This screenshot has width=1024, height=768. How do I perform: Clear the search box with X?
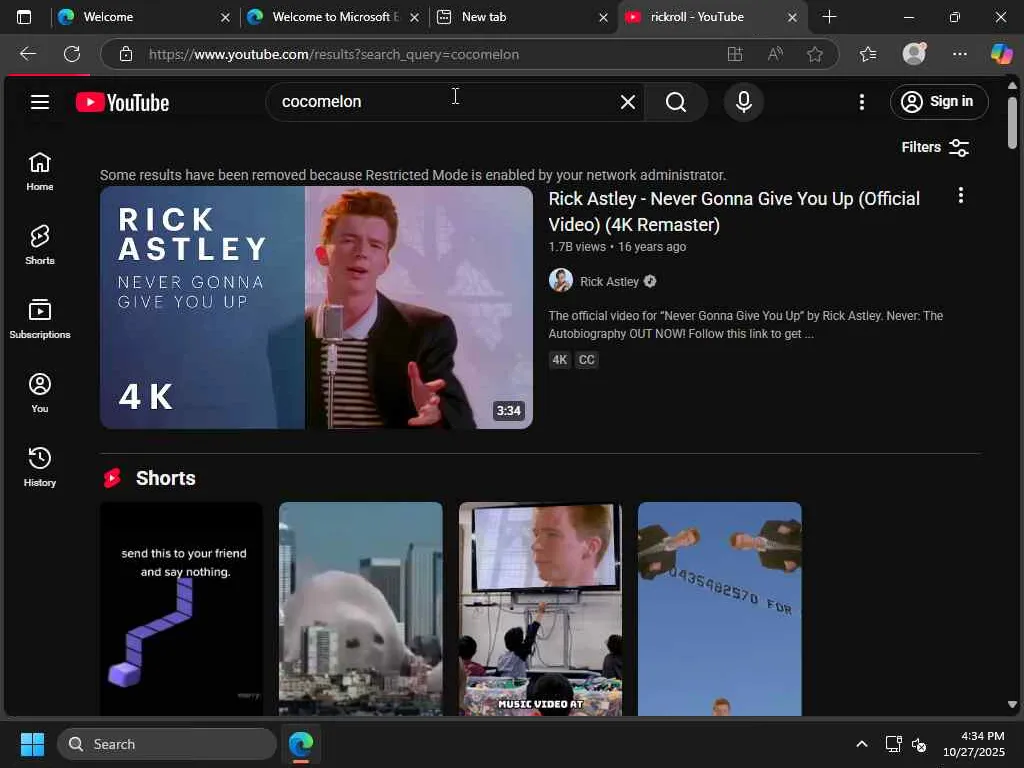pyautogui.click(x=628, y=102)
